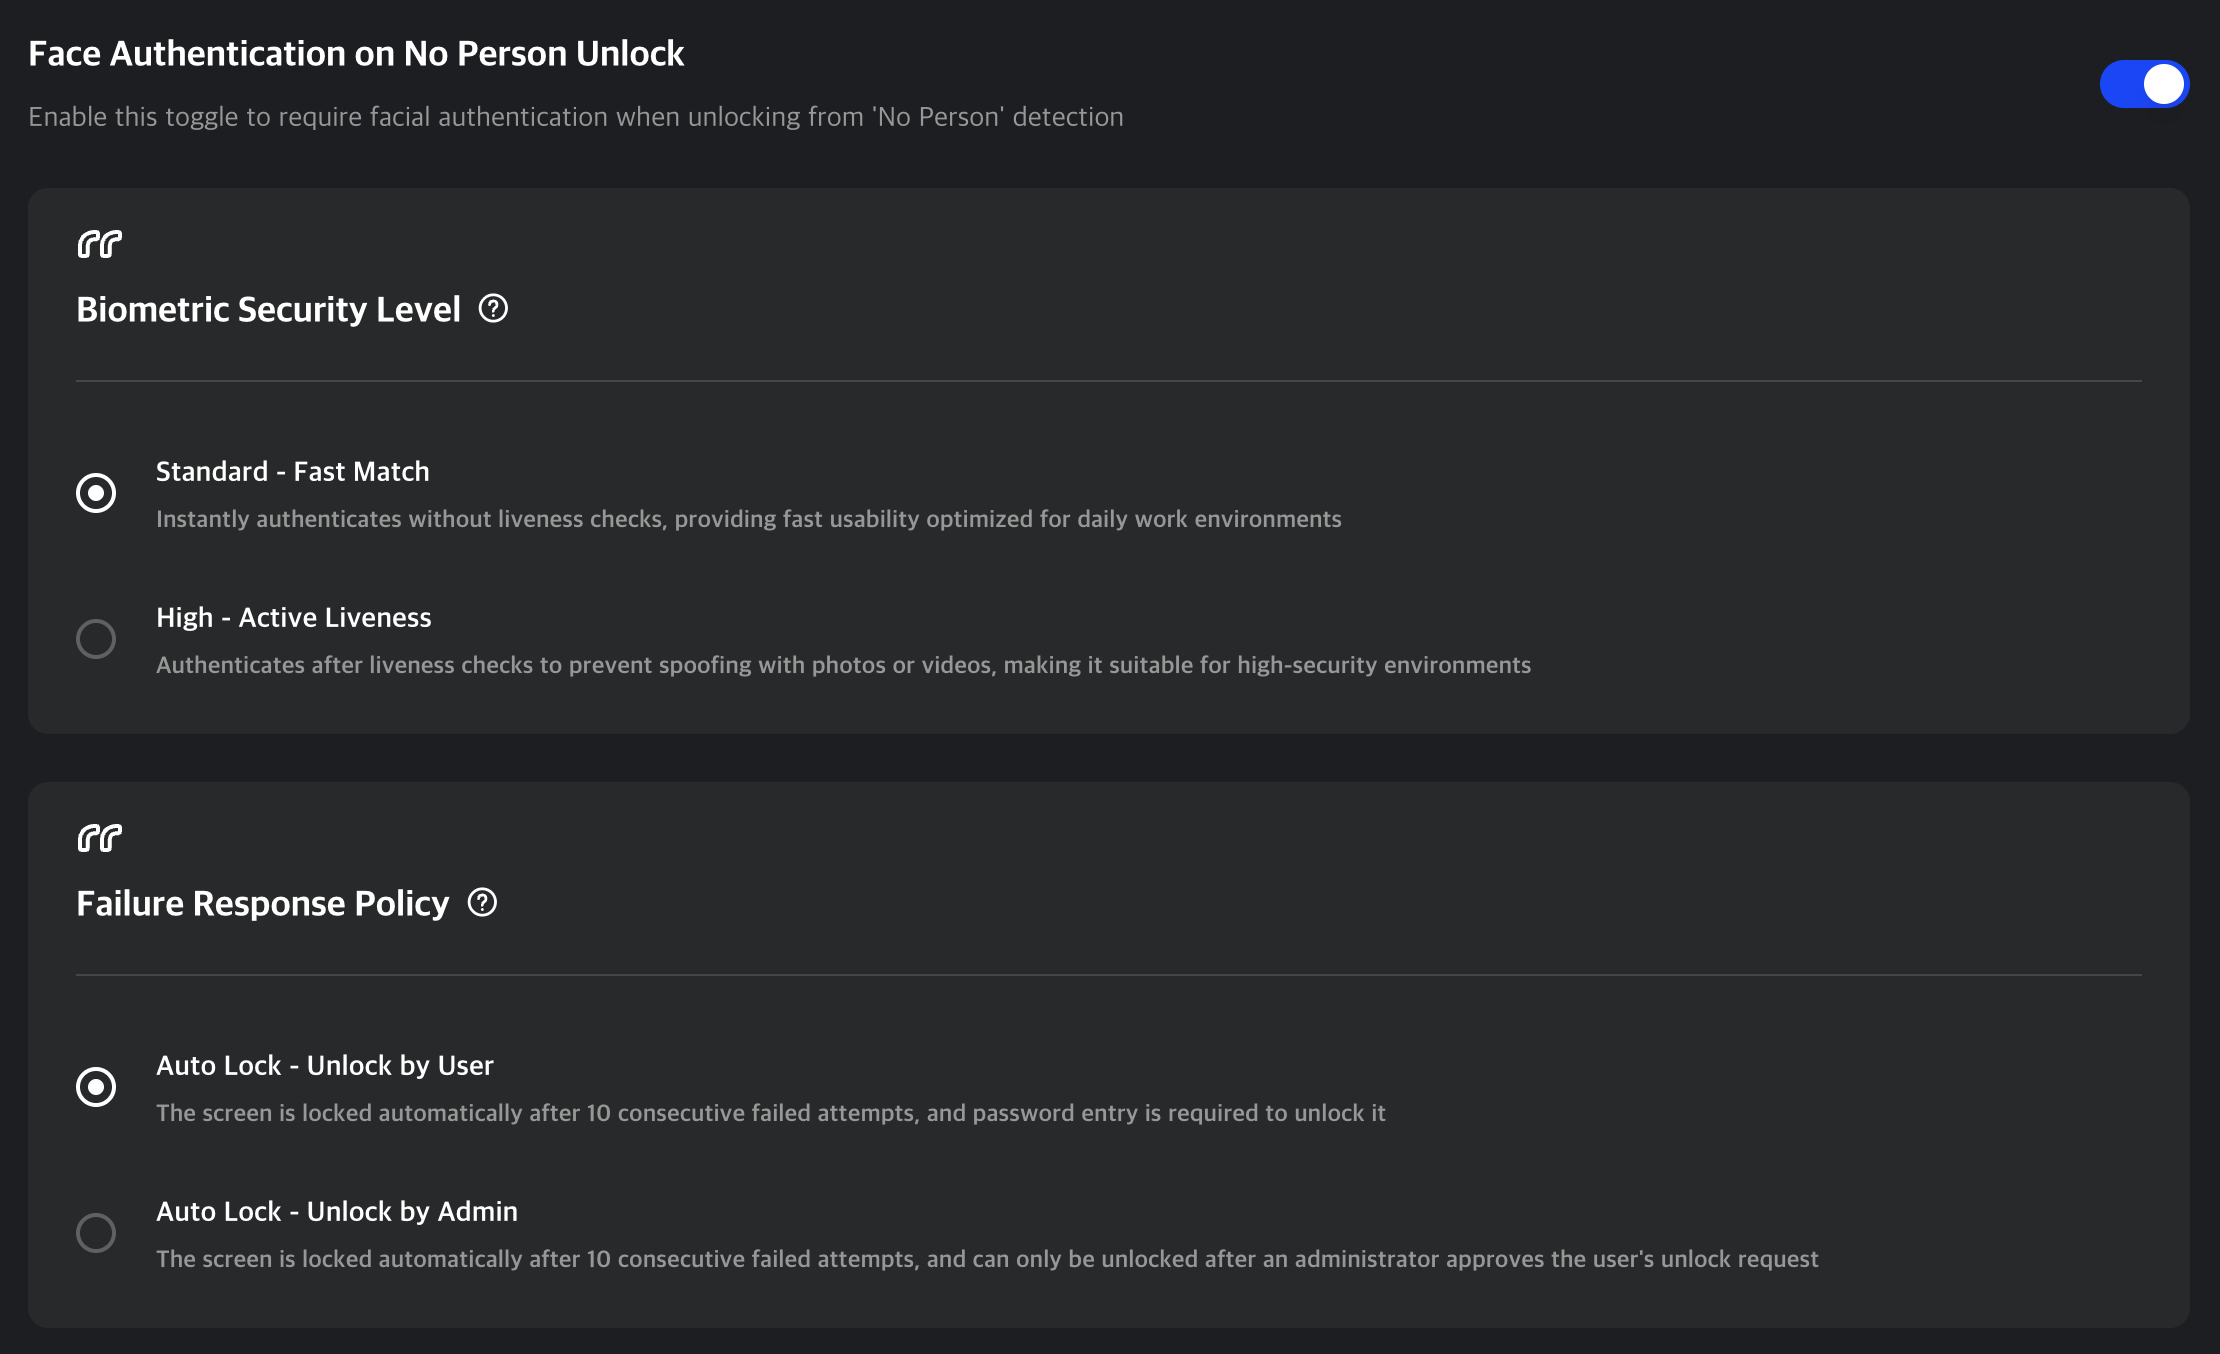Open the Biometric Security Level help tooltip

[x=495, y=309]
